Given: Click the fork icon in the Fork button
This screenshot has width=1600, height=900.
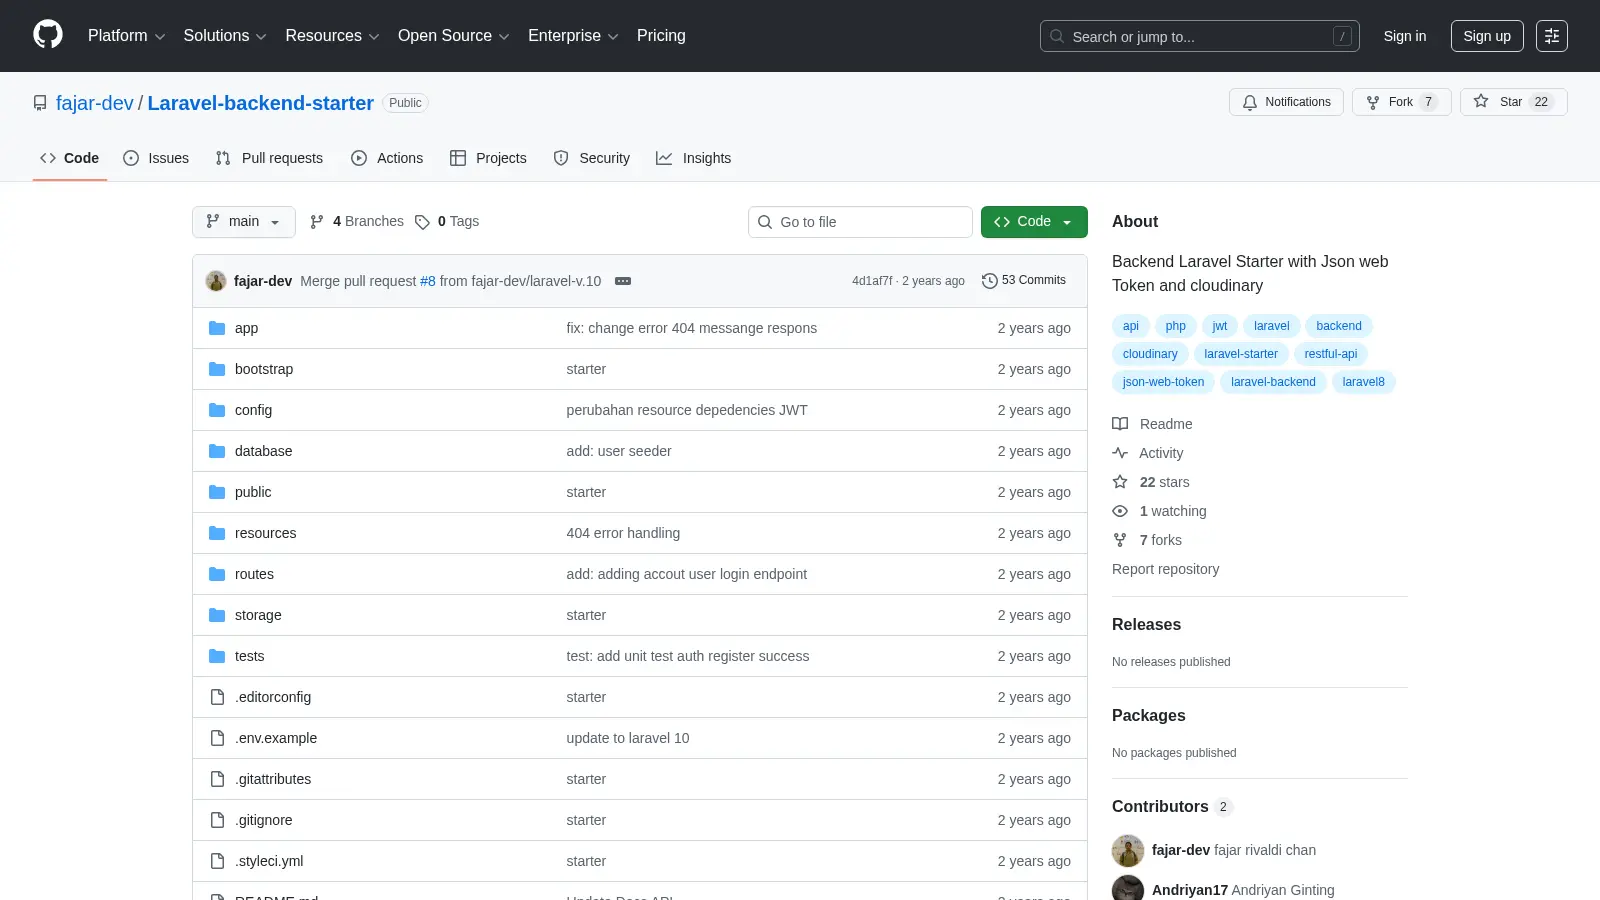Looking at the screenshot, I should click(x=1373, y=102).
